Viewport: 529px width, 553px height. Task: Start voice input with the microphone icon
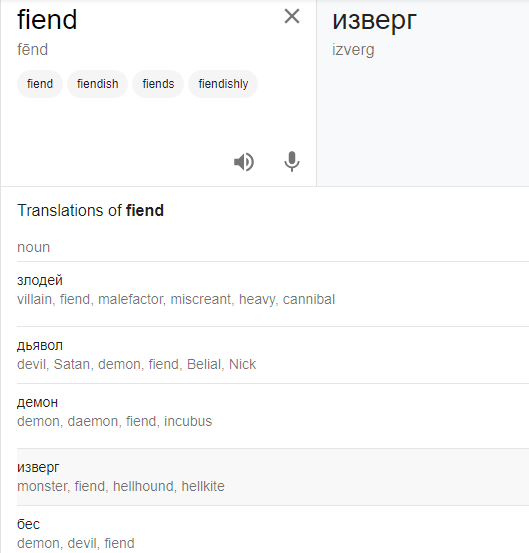[292, 162]
